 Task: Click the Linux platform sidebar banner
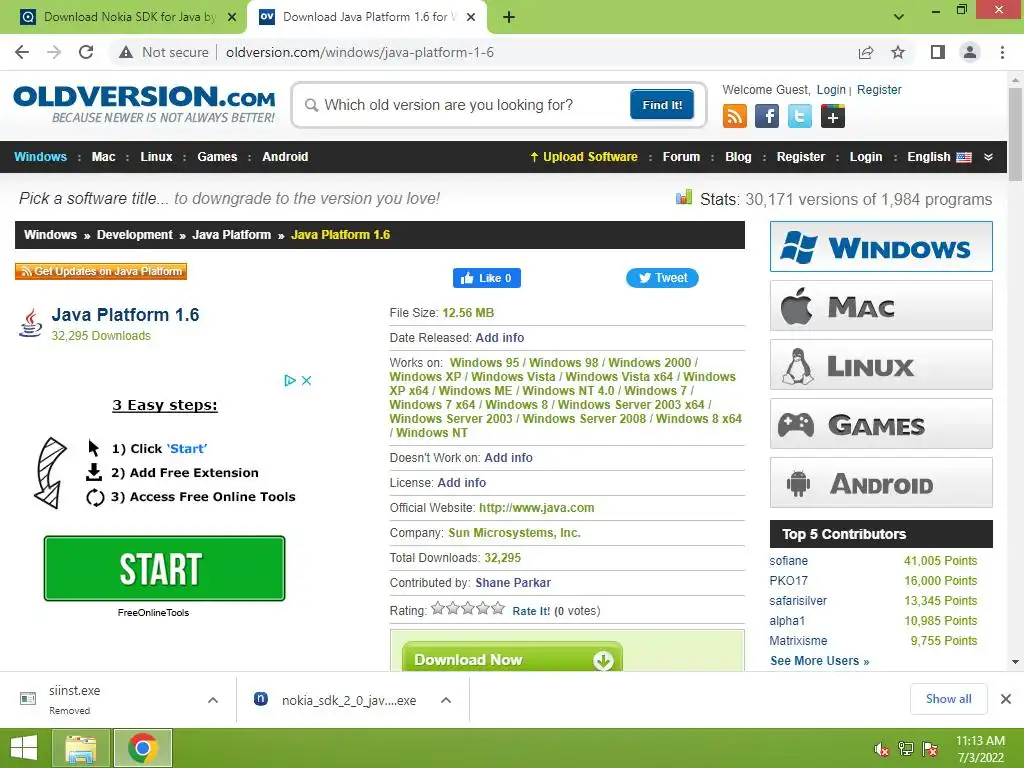coord(881,364)
